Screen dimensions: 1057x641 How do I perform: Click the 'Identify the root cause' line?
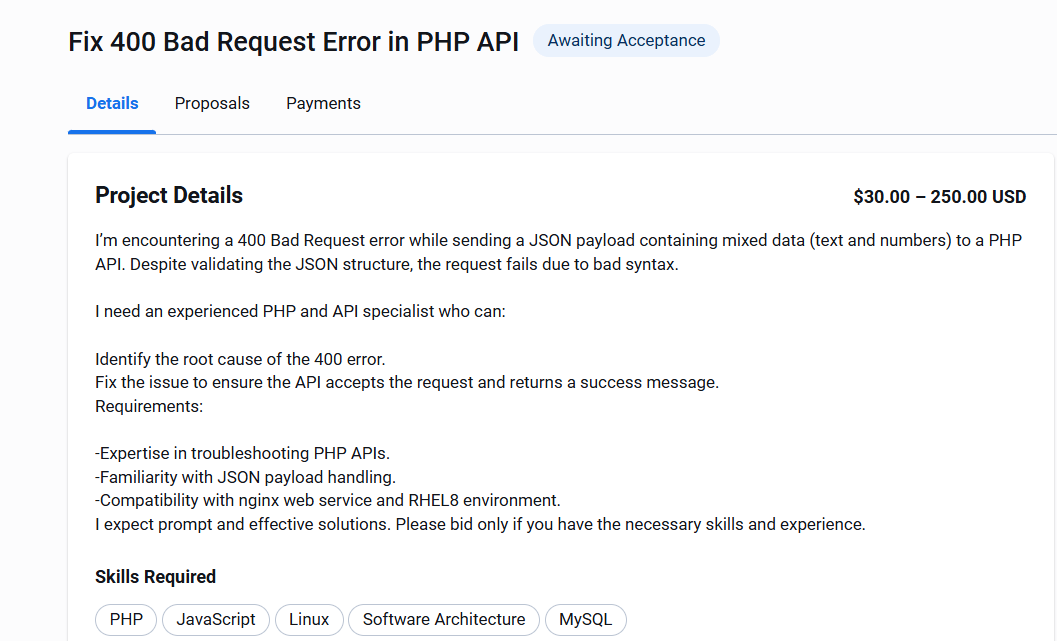point(240,359)
